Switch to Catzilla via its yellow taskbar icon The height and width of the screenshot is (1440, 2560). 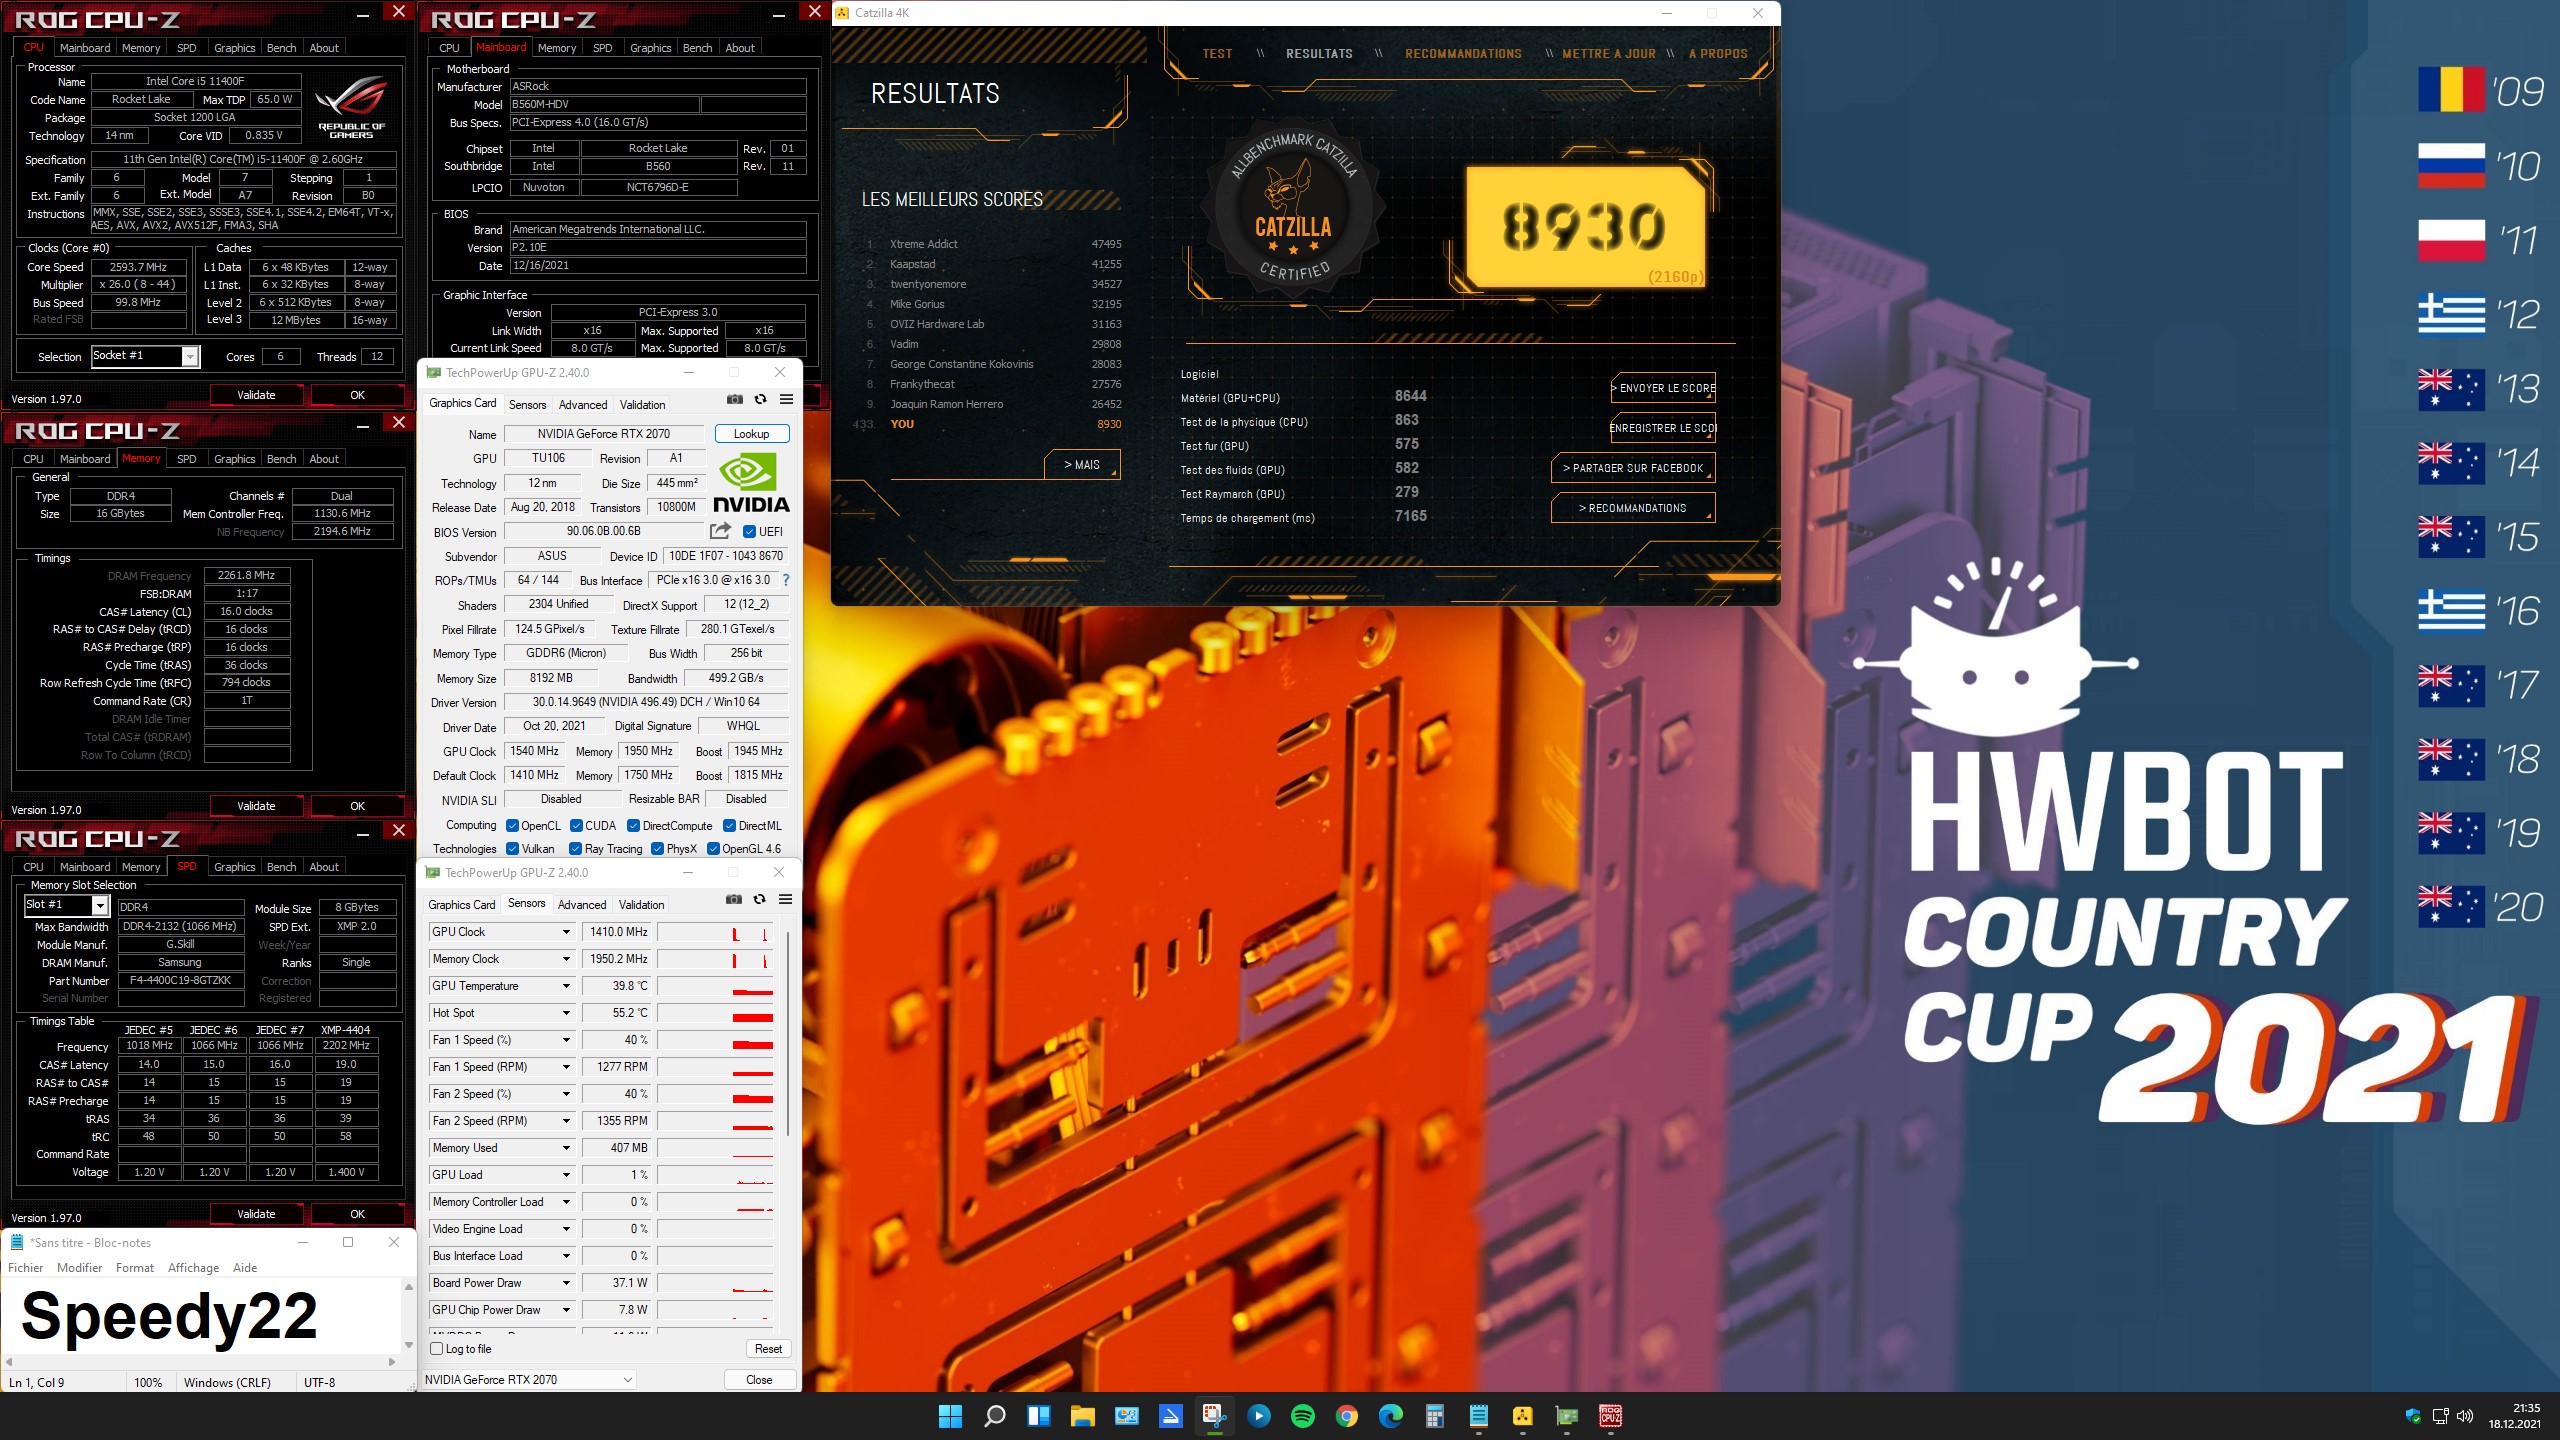(x=1522, y=1416)
